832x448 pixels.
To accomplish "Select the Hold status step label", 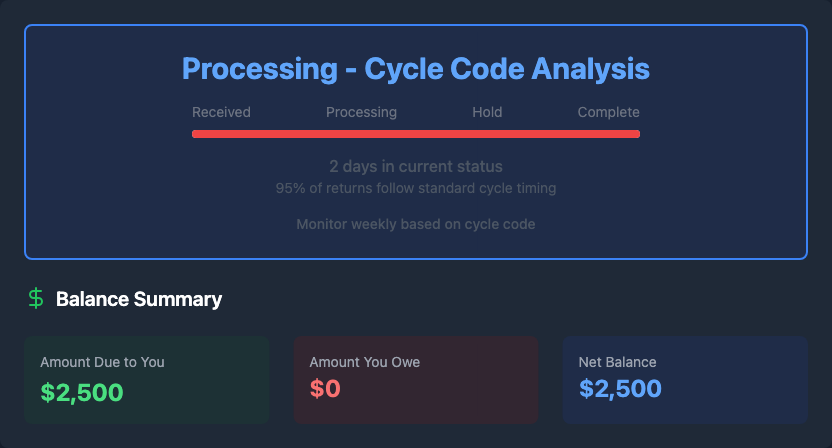I will tap(487, 112).
